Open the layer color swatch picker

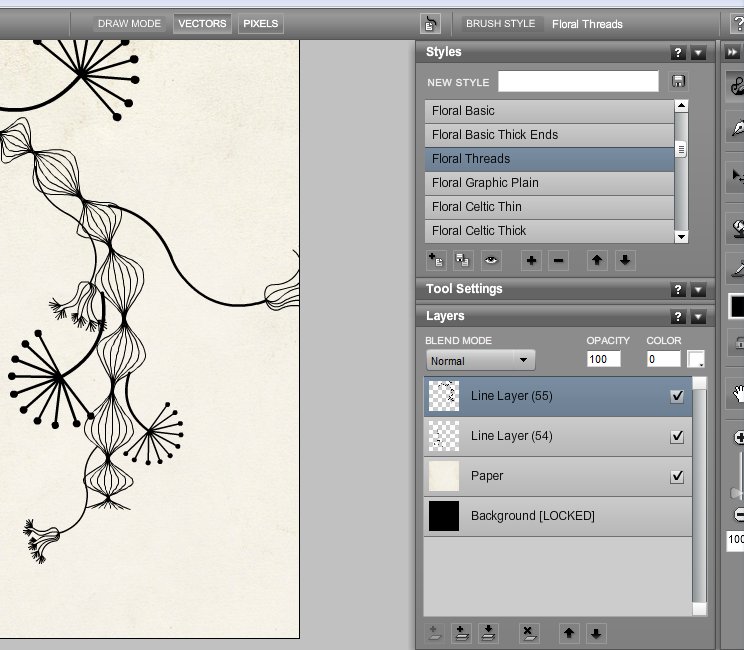point(696,359)
